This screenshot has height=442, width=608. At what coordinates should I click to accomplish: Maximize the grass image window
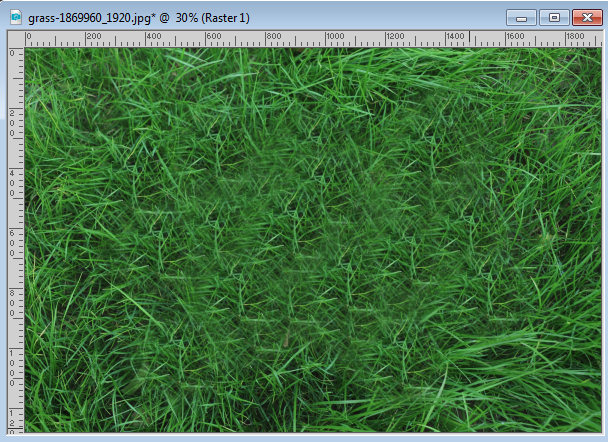[x=554, y=18]
